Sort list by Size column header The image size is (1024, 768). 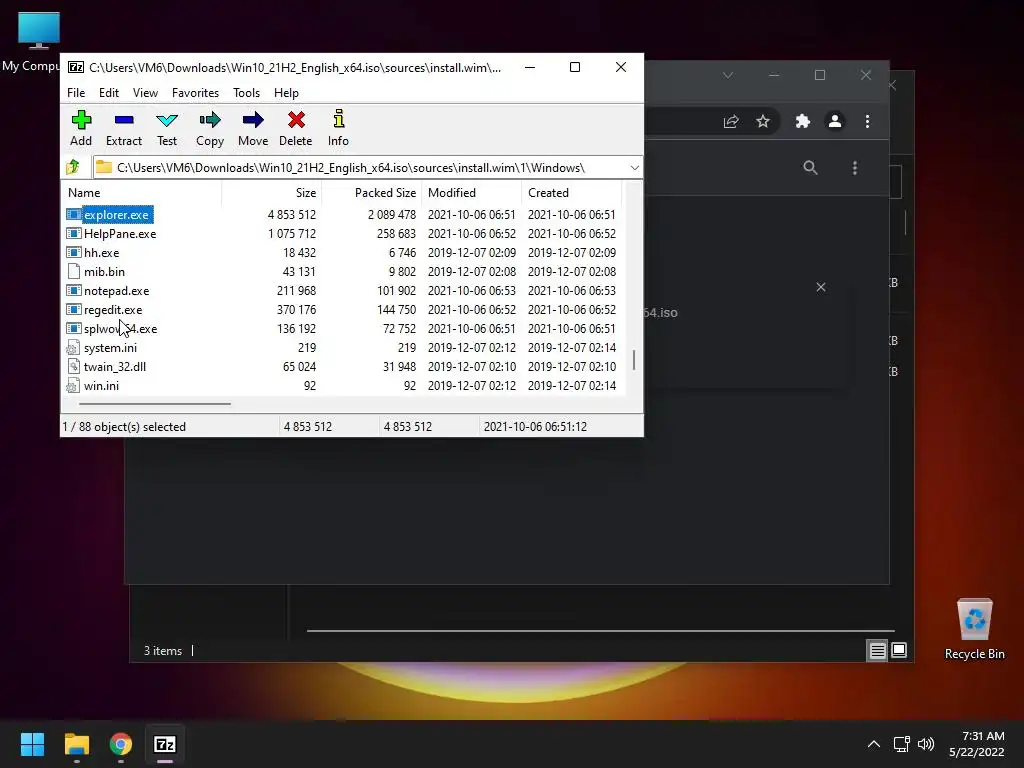[x=272, y=193]
